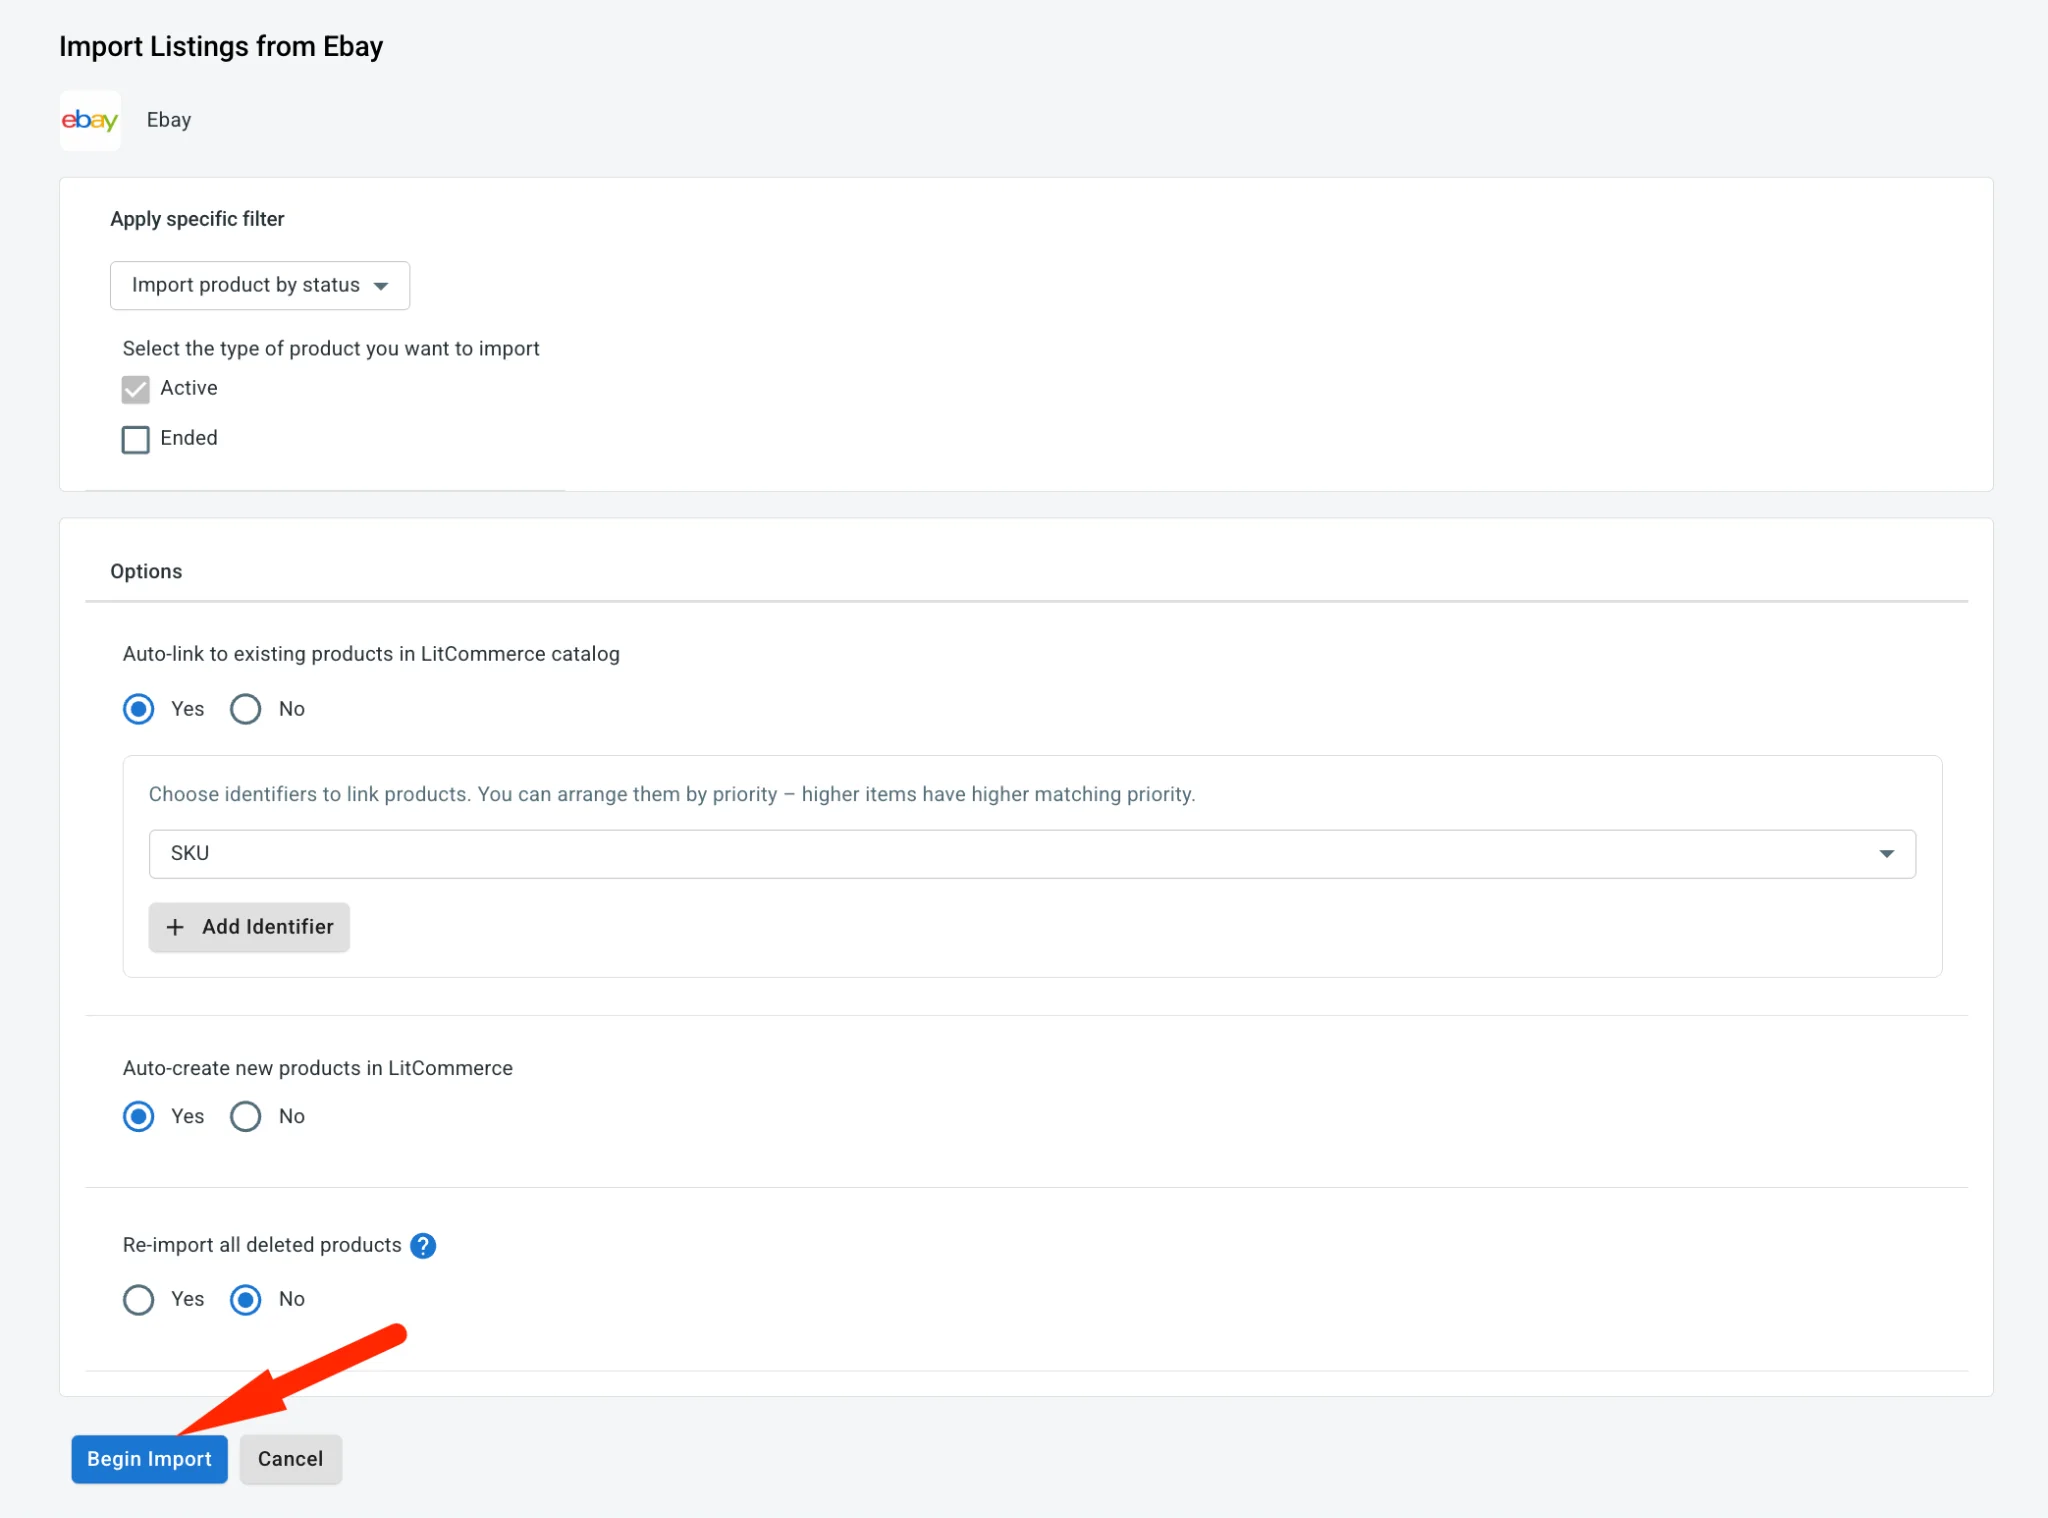Click the Import Listings from Ebay heading

pyautogui.click(x=221, y=46)
